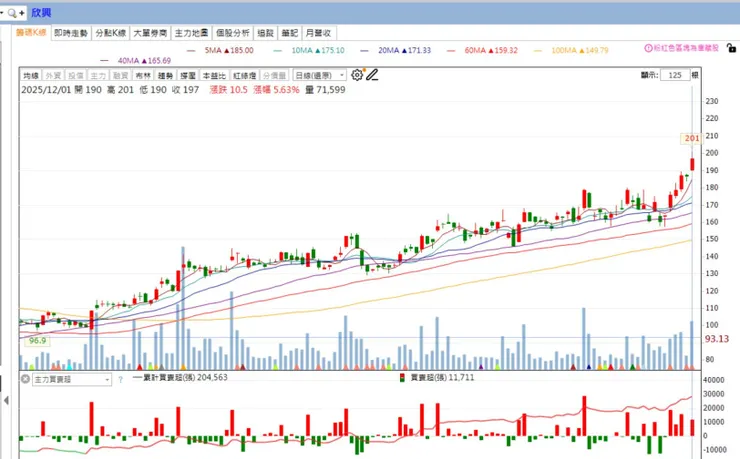Click the left collapse arrow on sidebar
Screen dimensions: 740x459
click(6, 401)
